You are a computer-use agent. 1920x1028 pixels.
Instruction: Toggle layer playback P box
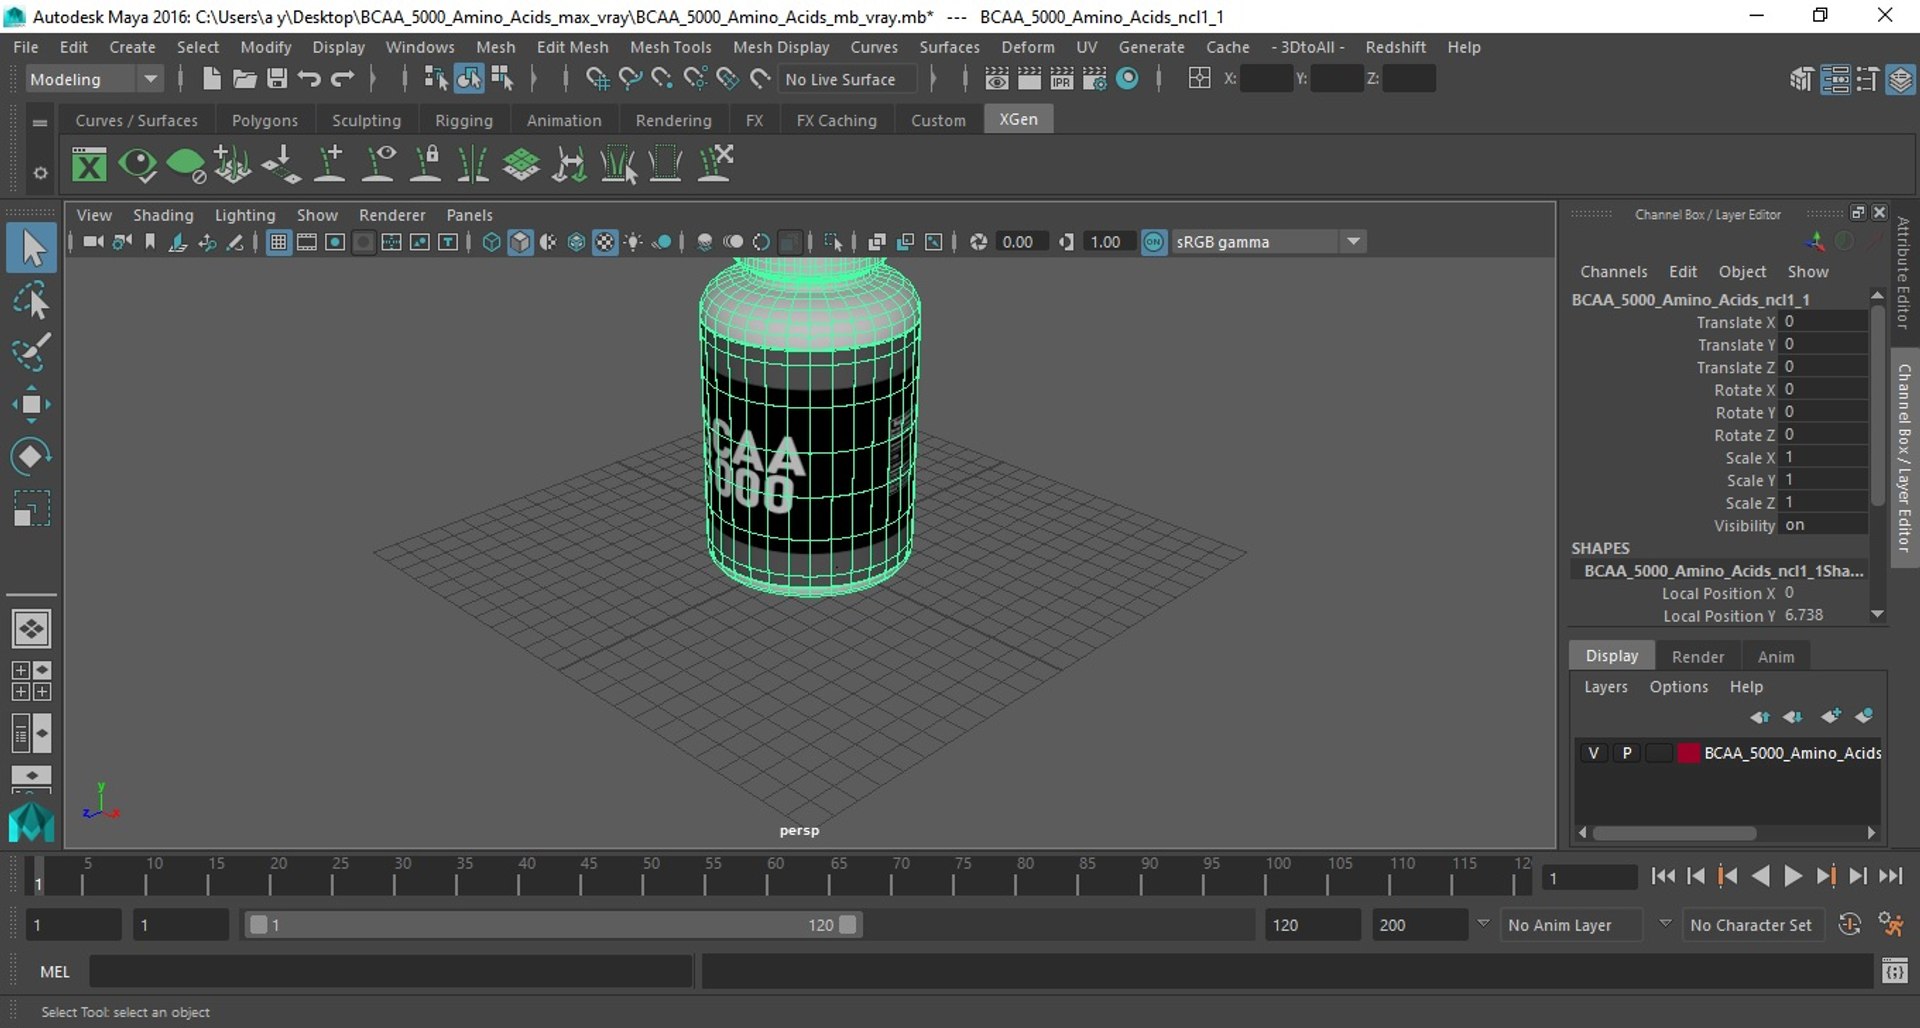pos(1627,753)
